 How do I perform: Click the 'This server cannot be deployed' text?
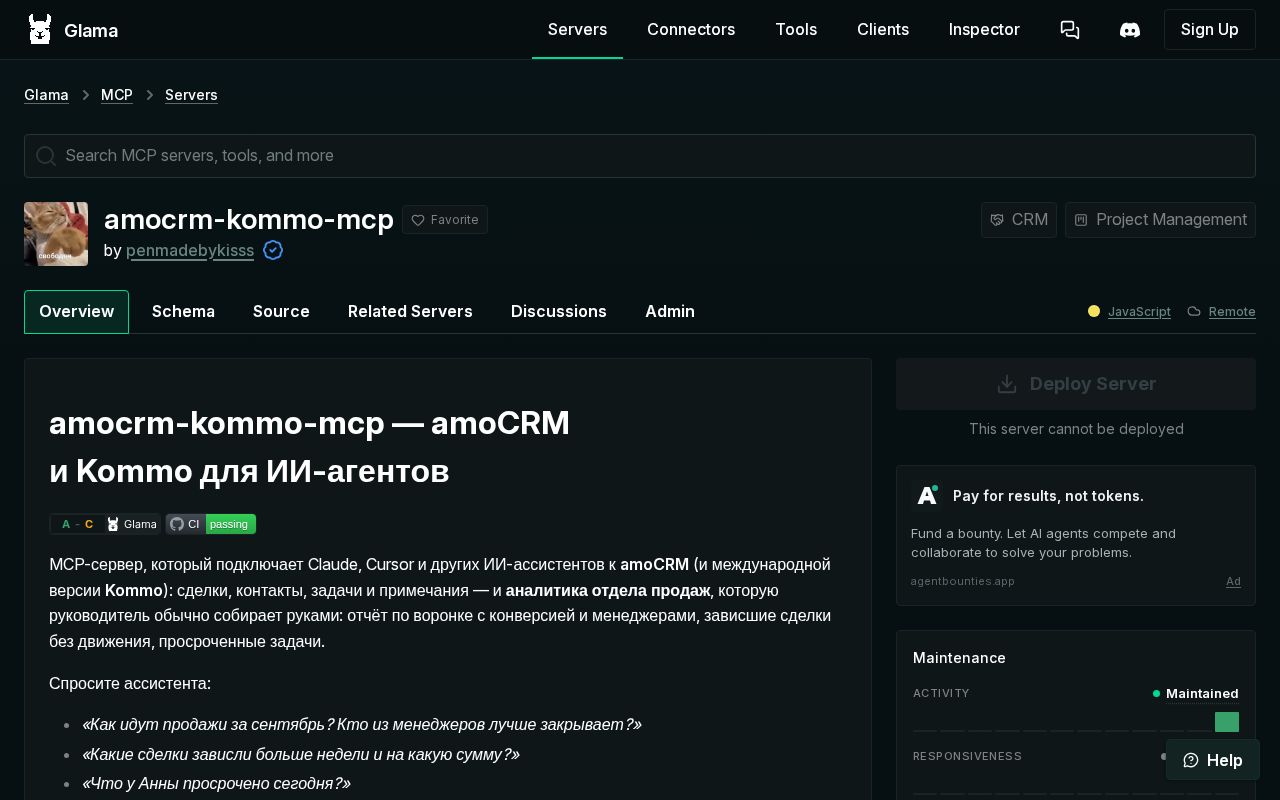(1076, 429)
